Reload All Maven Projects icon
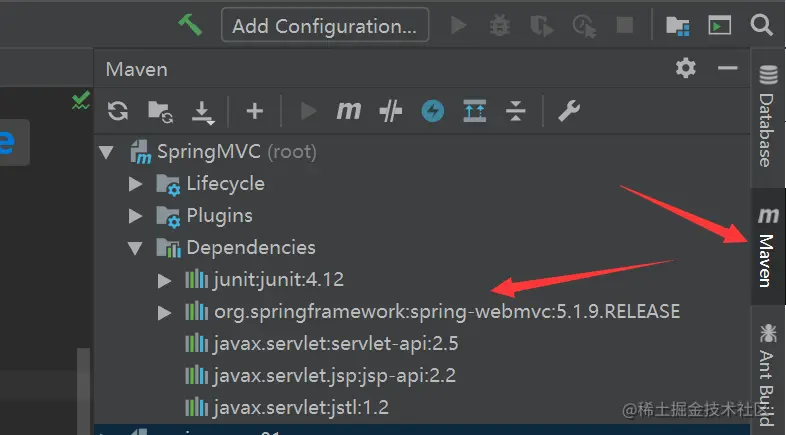786x435 pixels. [118, 111]
